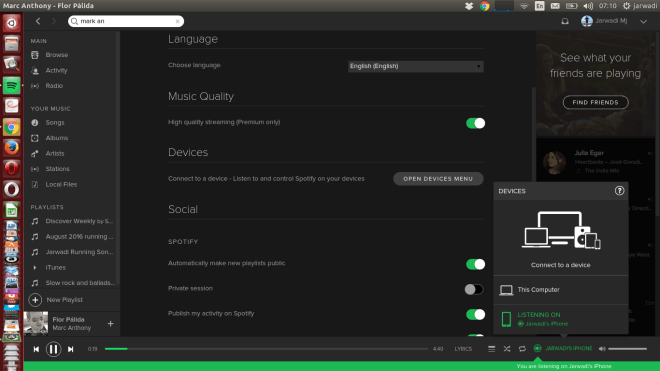Open the battery indicator in top bar
This screenshot has height=371, width=660.
[x=572, y=6]
